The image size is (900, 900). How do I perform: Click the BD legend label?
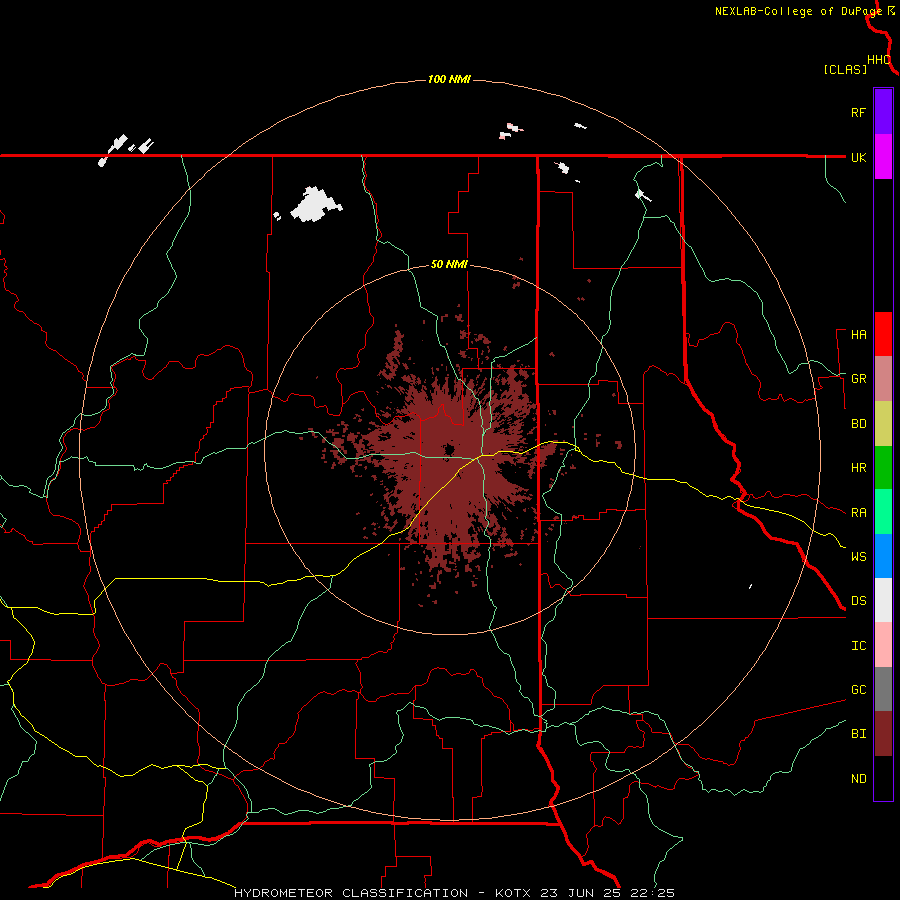coord(858,424)
